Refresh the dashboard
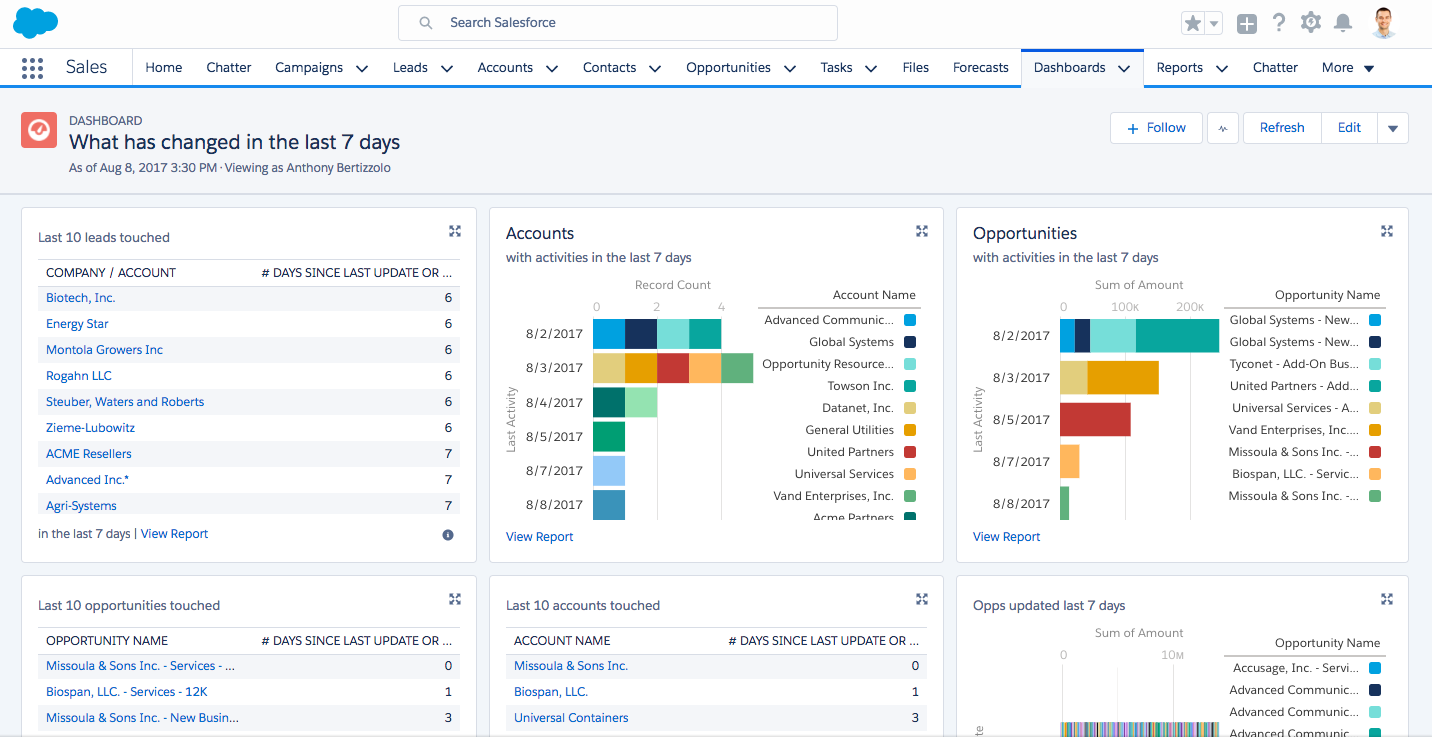This screenshot has width=1432, height=737. (1282, 128)
